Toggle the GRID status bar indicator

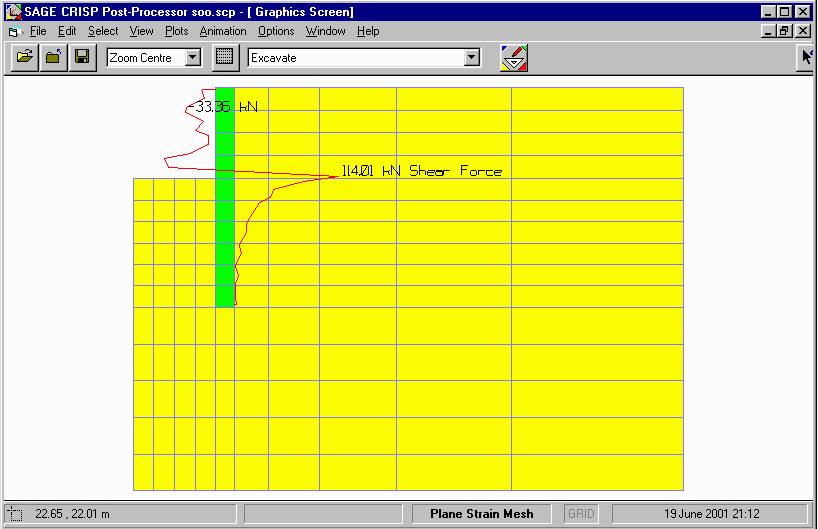[x=581, y=514]
